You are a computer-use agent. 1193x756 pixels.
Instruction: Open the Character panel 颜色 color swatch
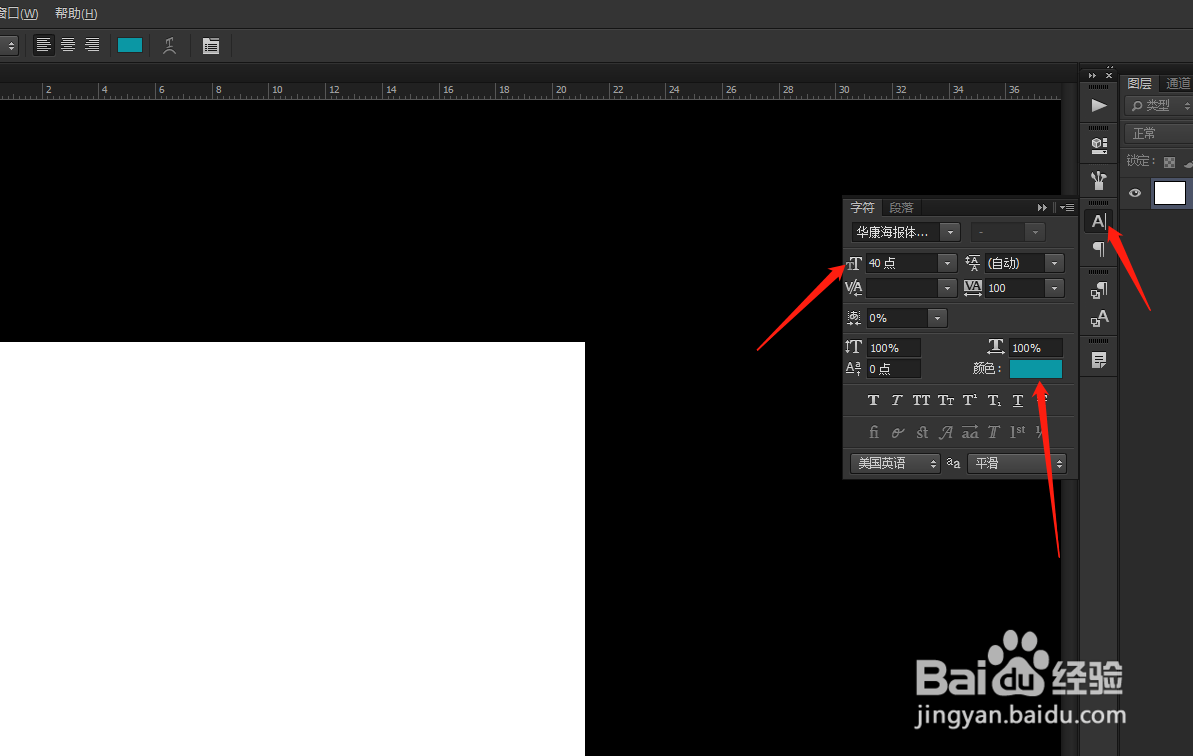coord(1036,369)
